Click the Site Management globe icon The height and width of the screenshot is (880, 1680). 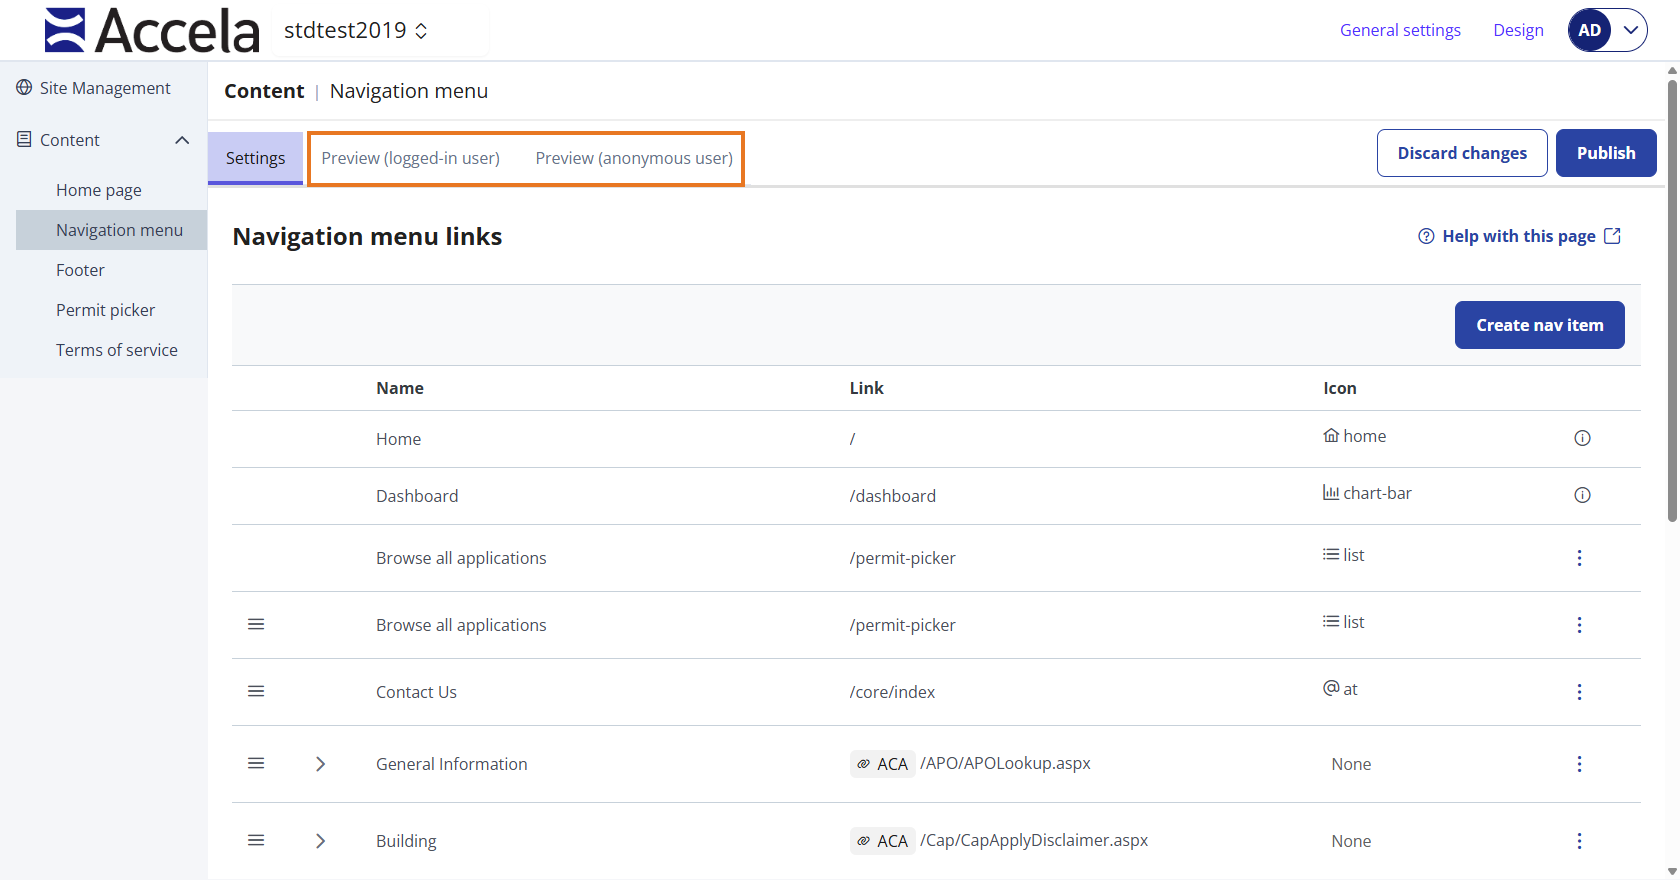24,88
